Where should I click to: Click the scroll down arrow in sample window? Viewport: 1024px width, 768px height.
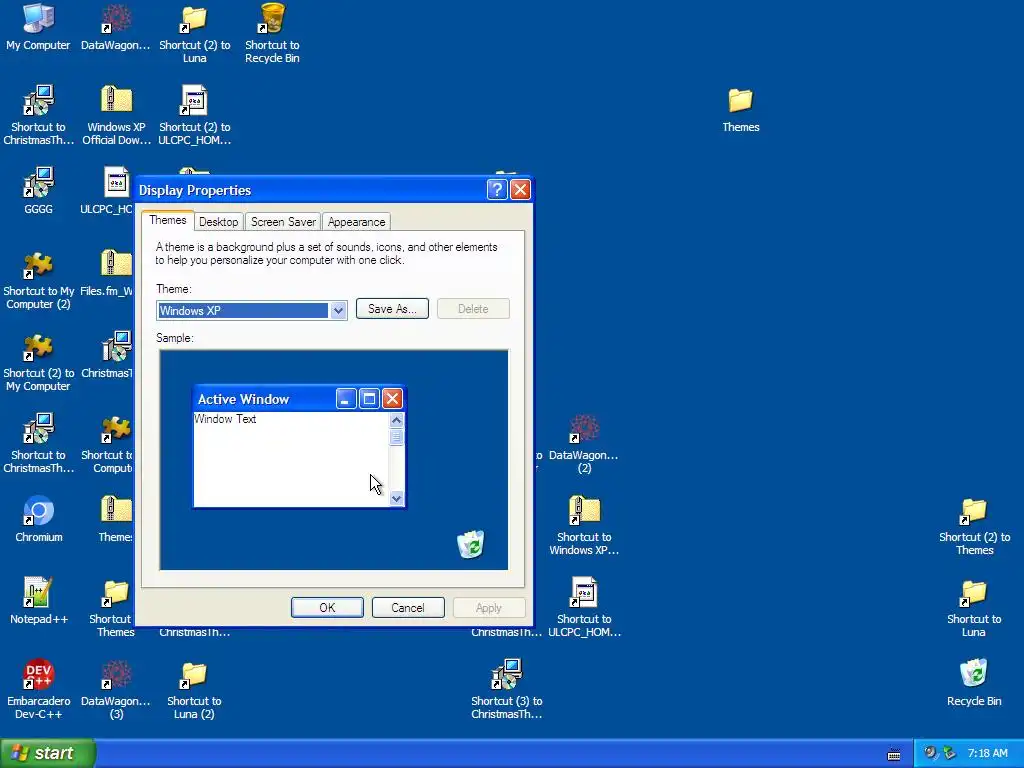click(x=396, y=499)
